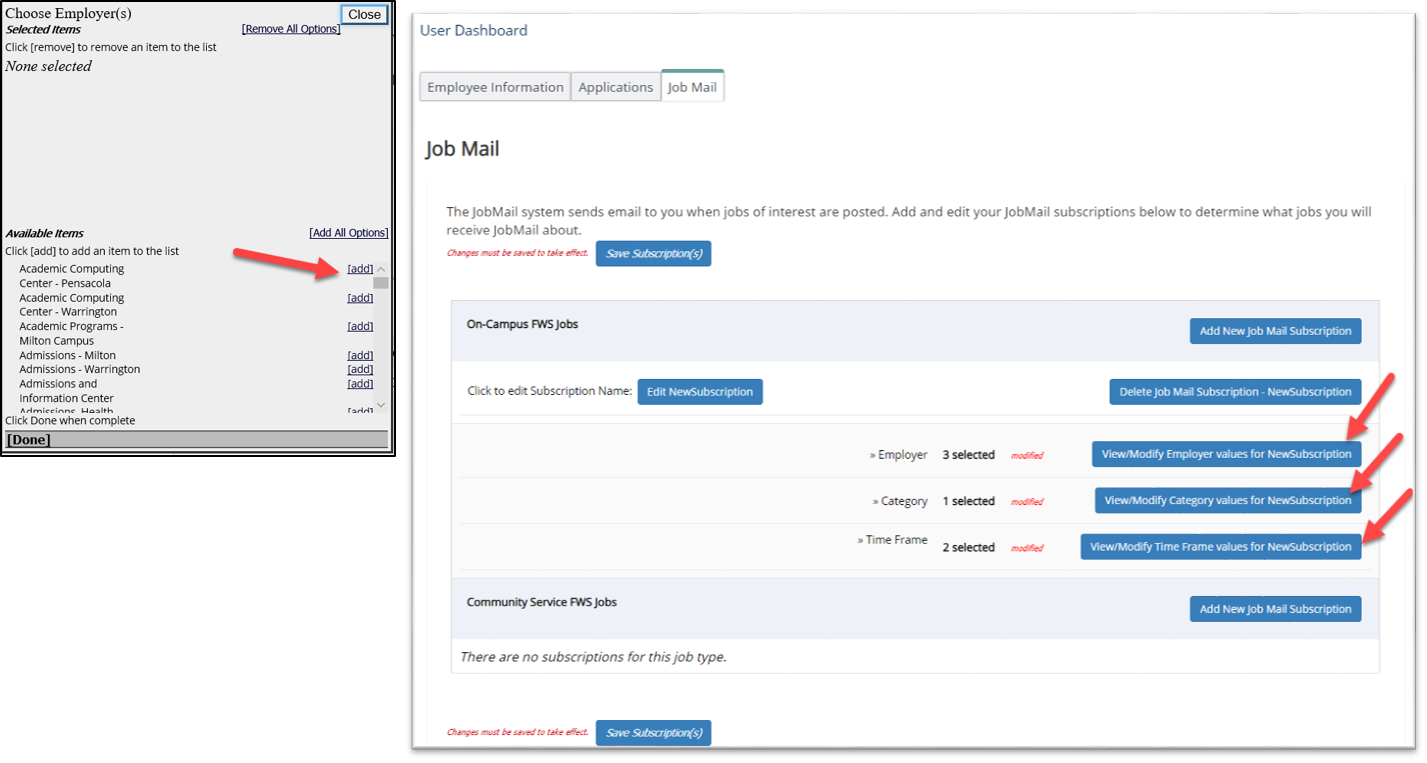This screenshot has height=763, width=1427.
Task: Close the Choose Employer(s) dialog
Action: point(364,14)
